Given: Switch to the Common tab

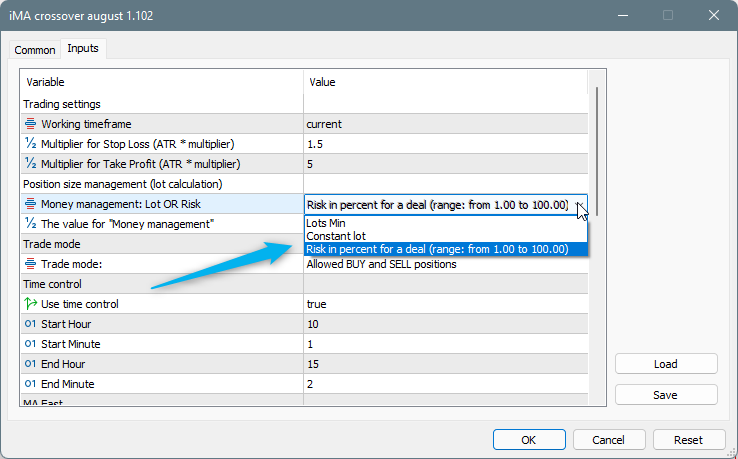Looking at the screenshot, I should (x=35, y=50).
